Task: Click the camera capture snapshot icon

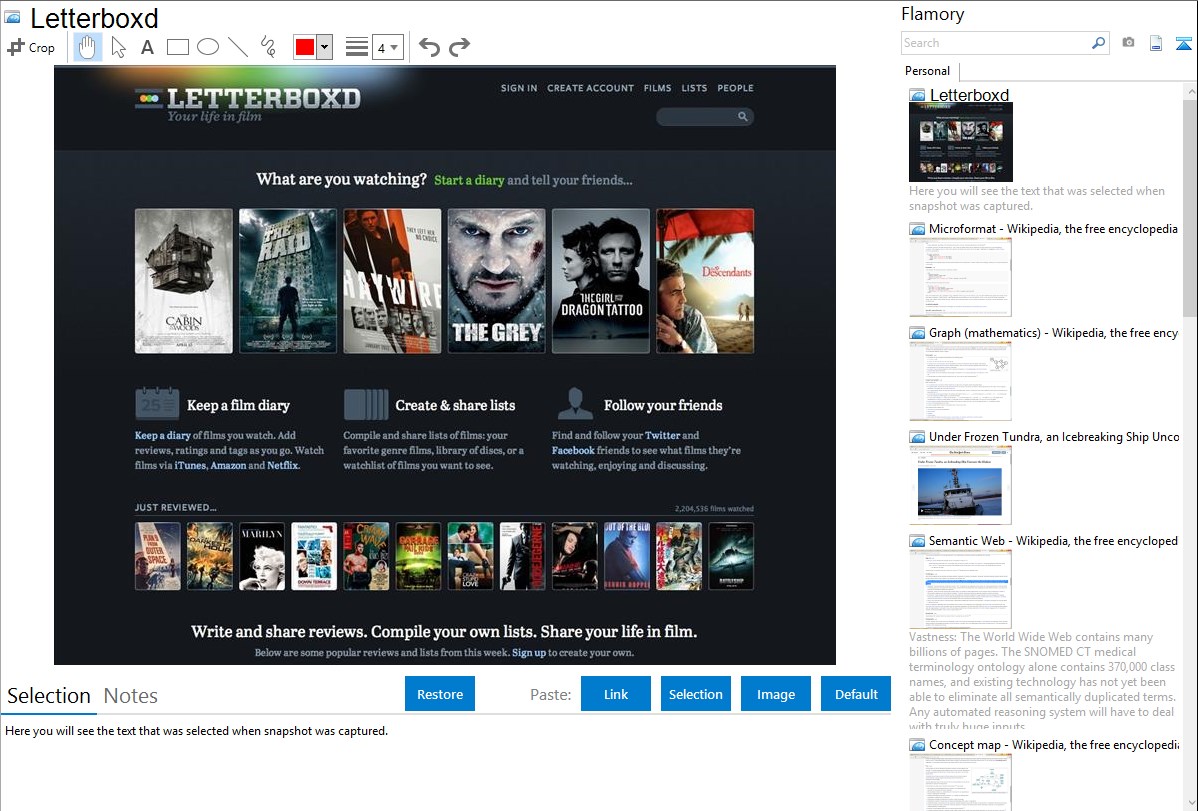Action: pyautogui.click(x=1128, y=43)
